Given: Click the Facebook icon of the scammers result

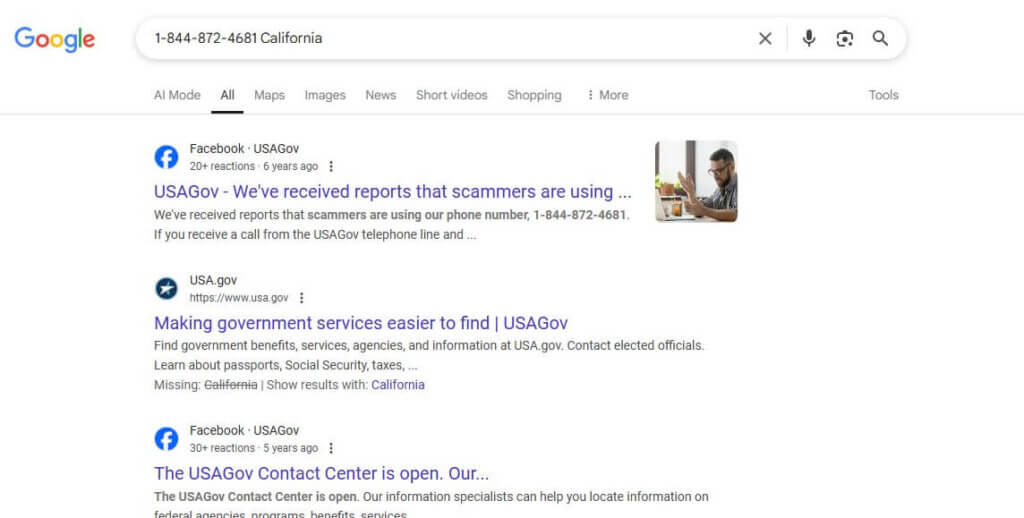Looking at the screenshot, I should point(166,157).
